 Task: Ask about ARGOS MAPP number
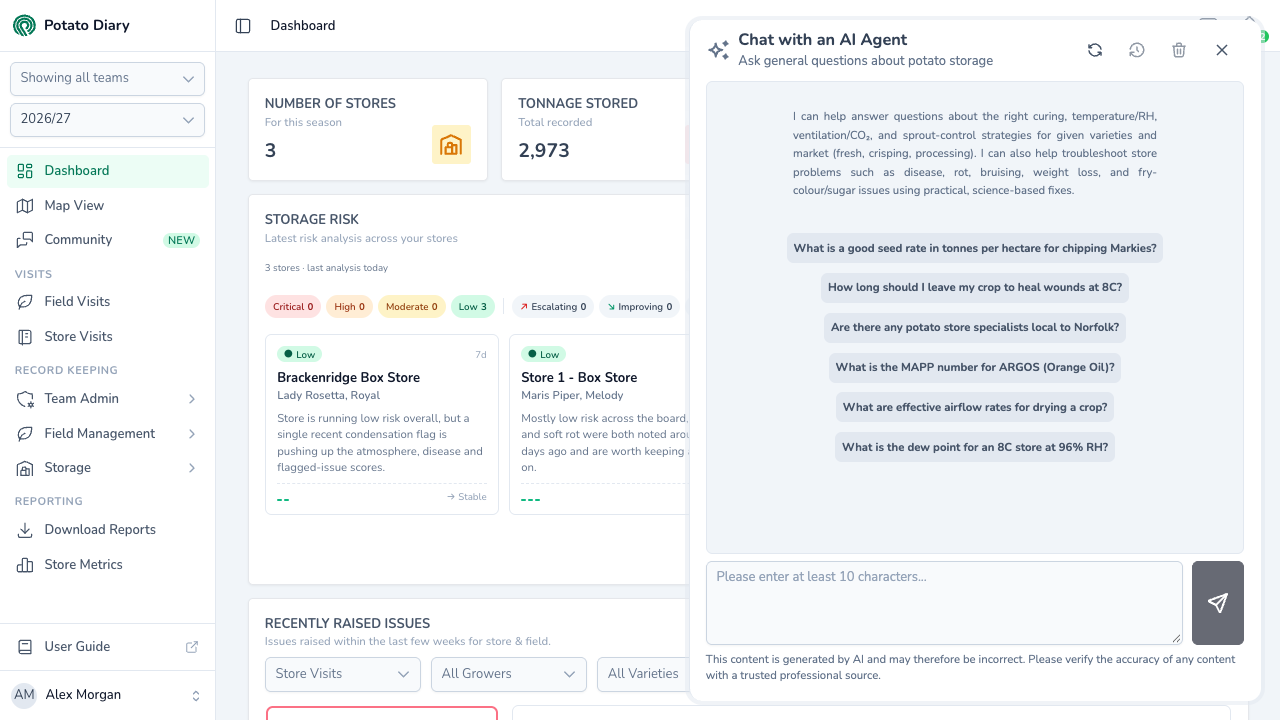[975, 368]
